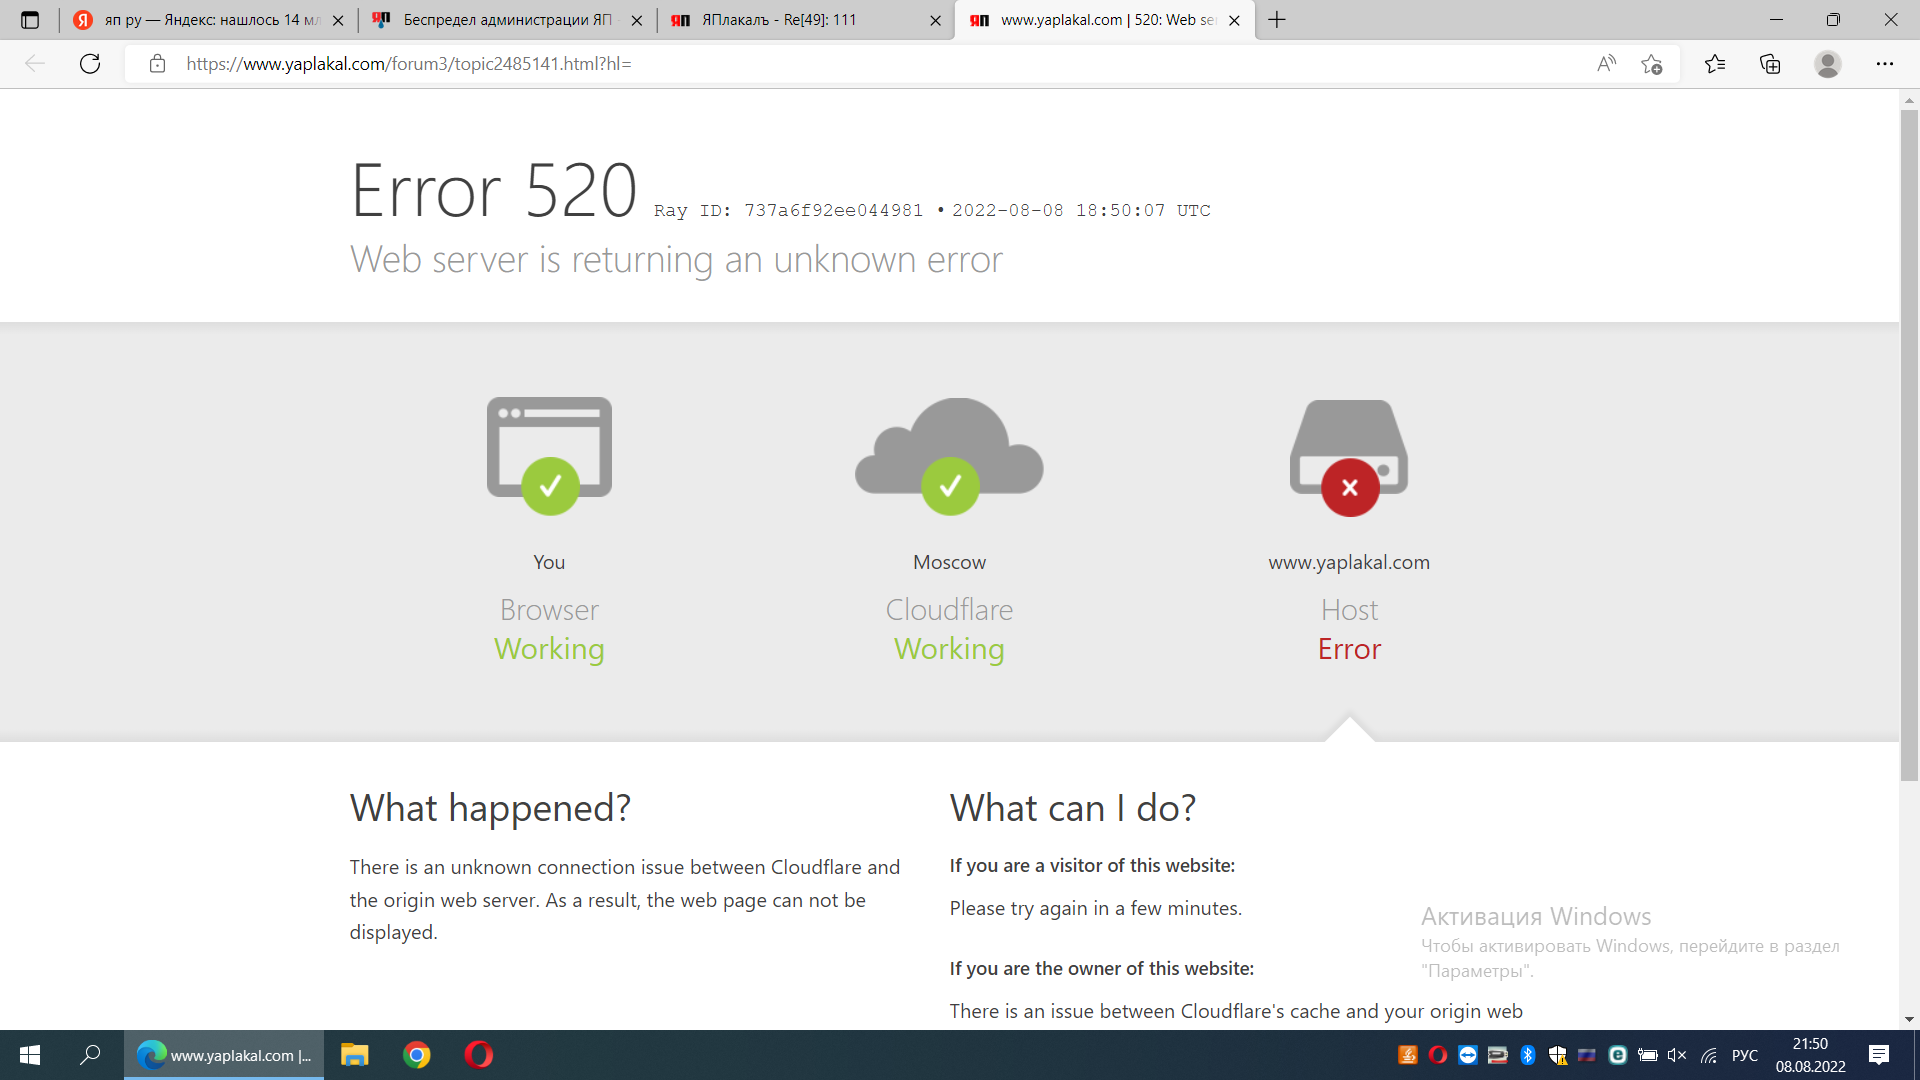Open the Favorites list icon

(x=1715, y=64)
